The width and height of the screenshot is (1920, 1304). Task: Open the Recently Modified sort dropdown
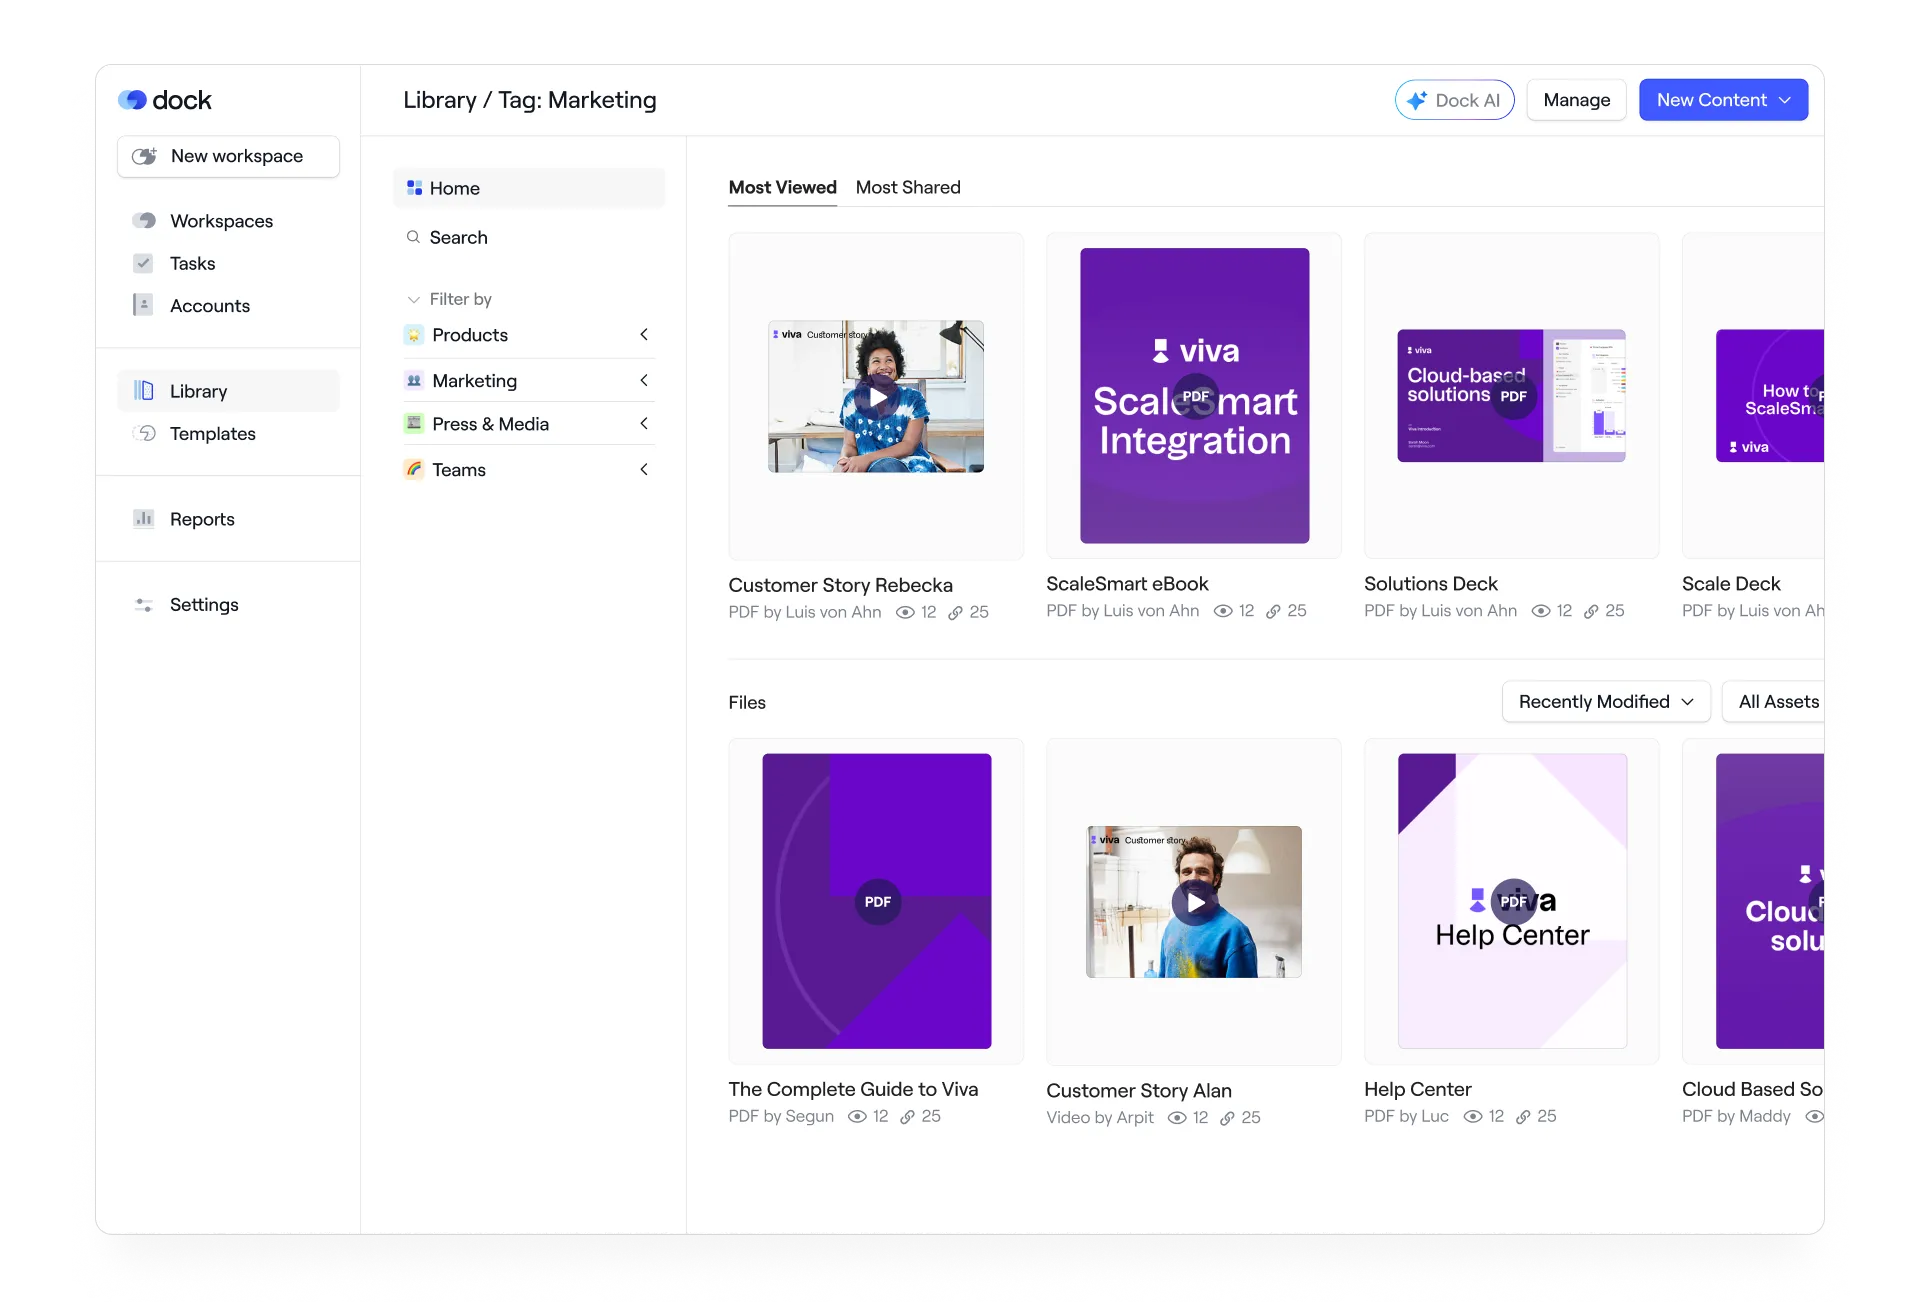1605,701
